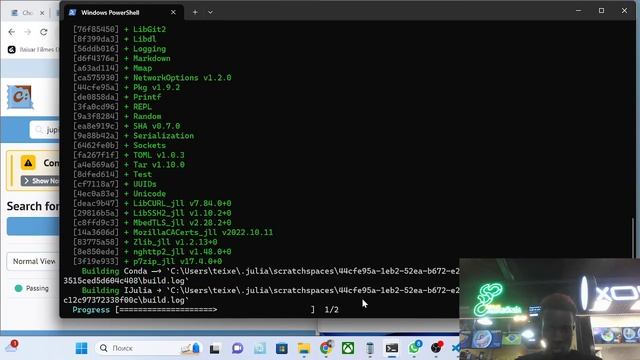Click the PowerShell icon in the tab
Screen dimensions: 640x360
click(x=73, y=12)
